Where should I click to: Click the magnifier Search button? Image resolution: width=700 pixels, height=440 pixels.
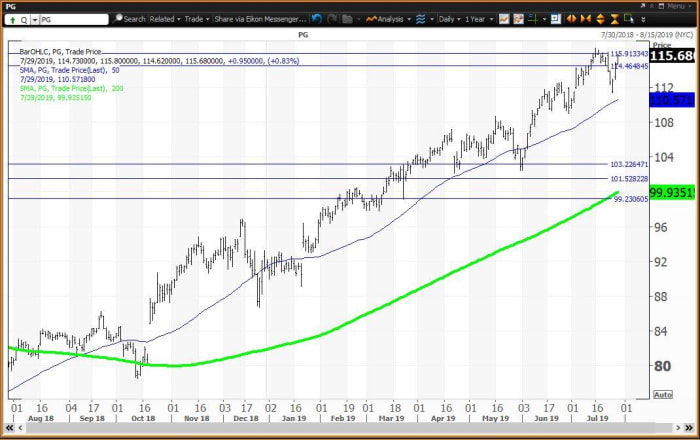pos(129,19)
